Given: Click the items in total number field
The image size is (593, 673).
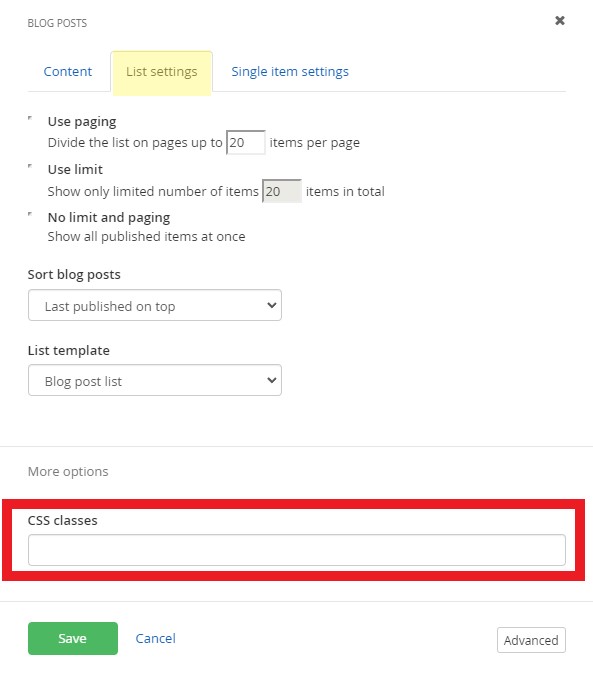Looking at the screenshot, I should pyautogui.click(x=282, y=191).
